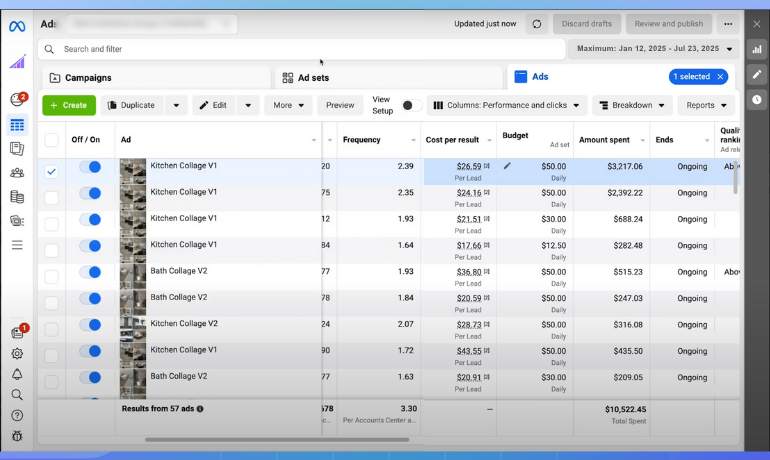770x460 pixels.
Task: Open the Kitchen Collage V2 ad thumbnail
Action: point(133,329)
